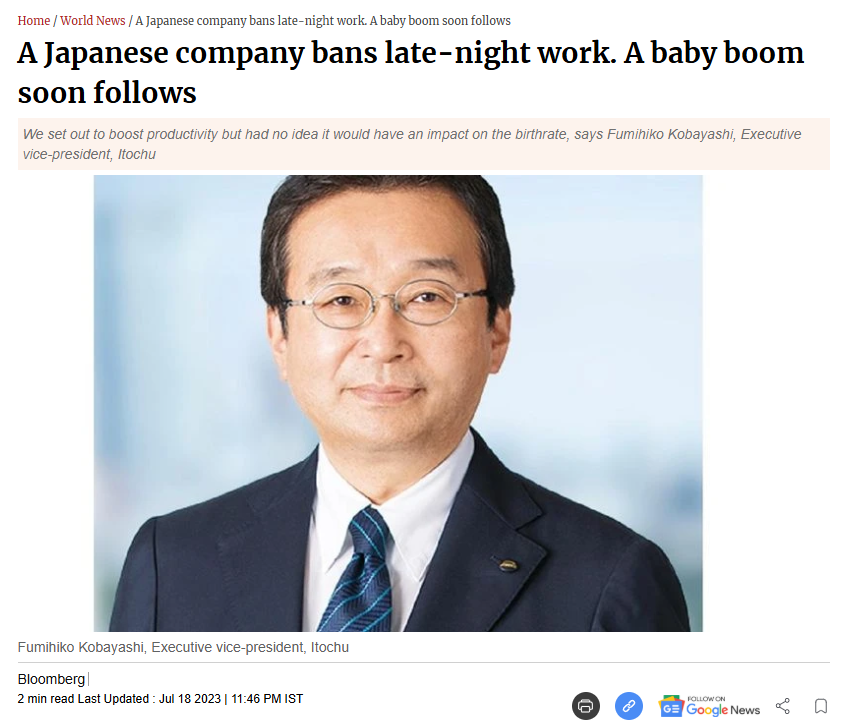
Task: Bookmark this article with the bookmark icon
Action: click(820, 706)
